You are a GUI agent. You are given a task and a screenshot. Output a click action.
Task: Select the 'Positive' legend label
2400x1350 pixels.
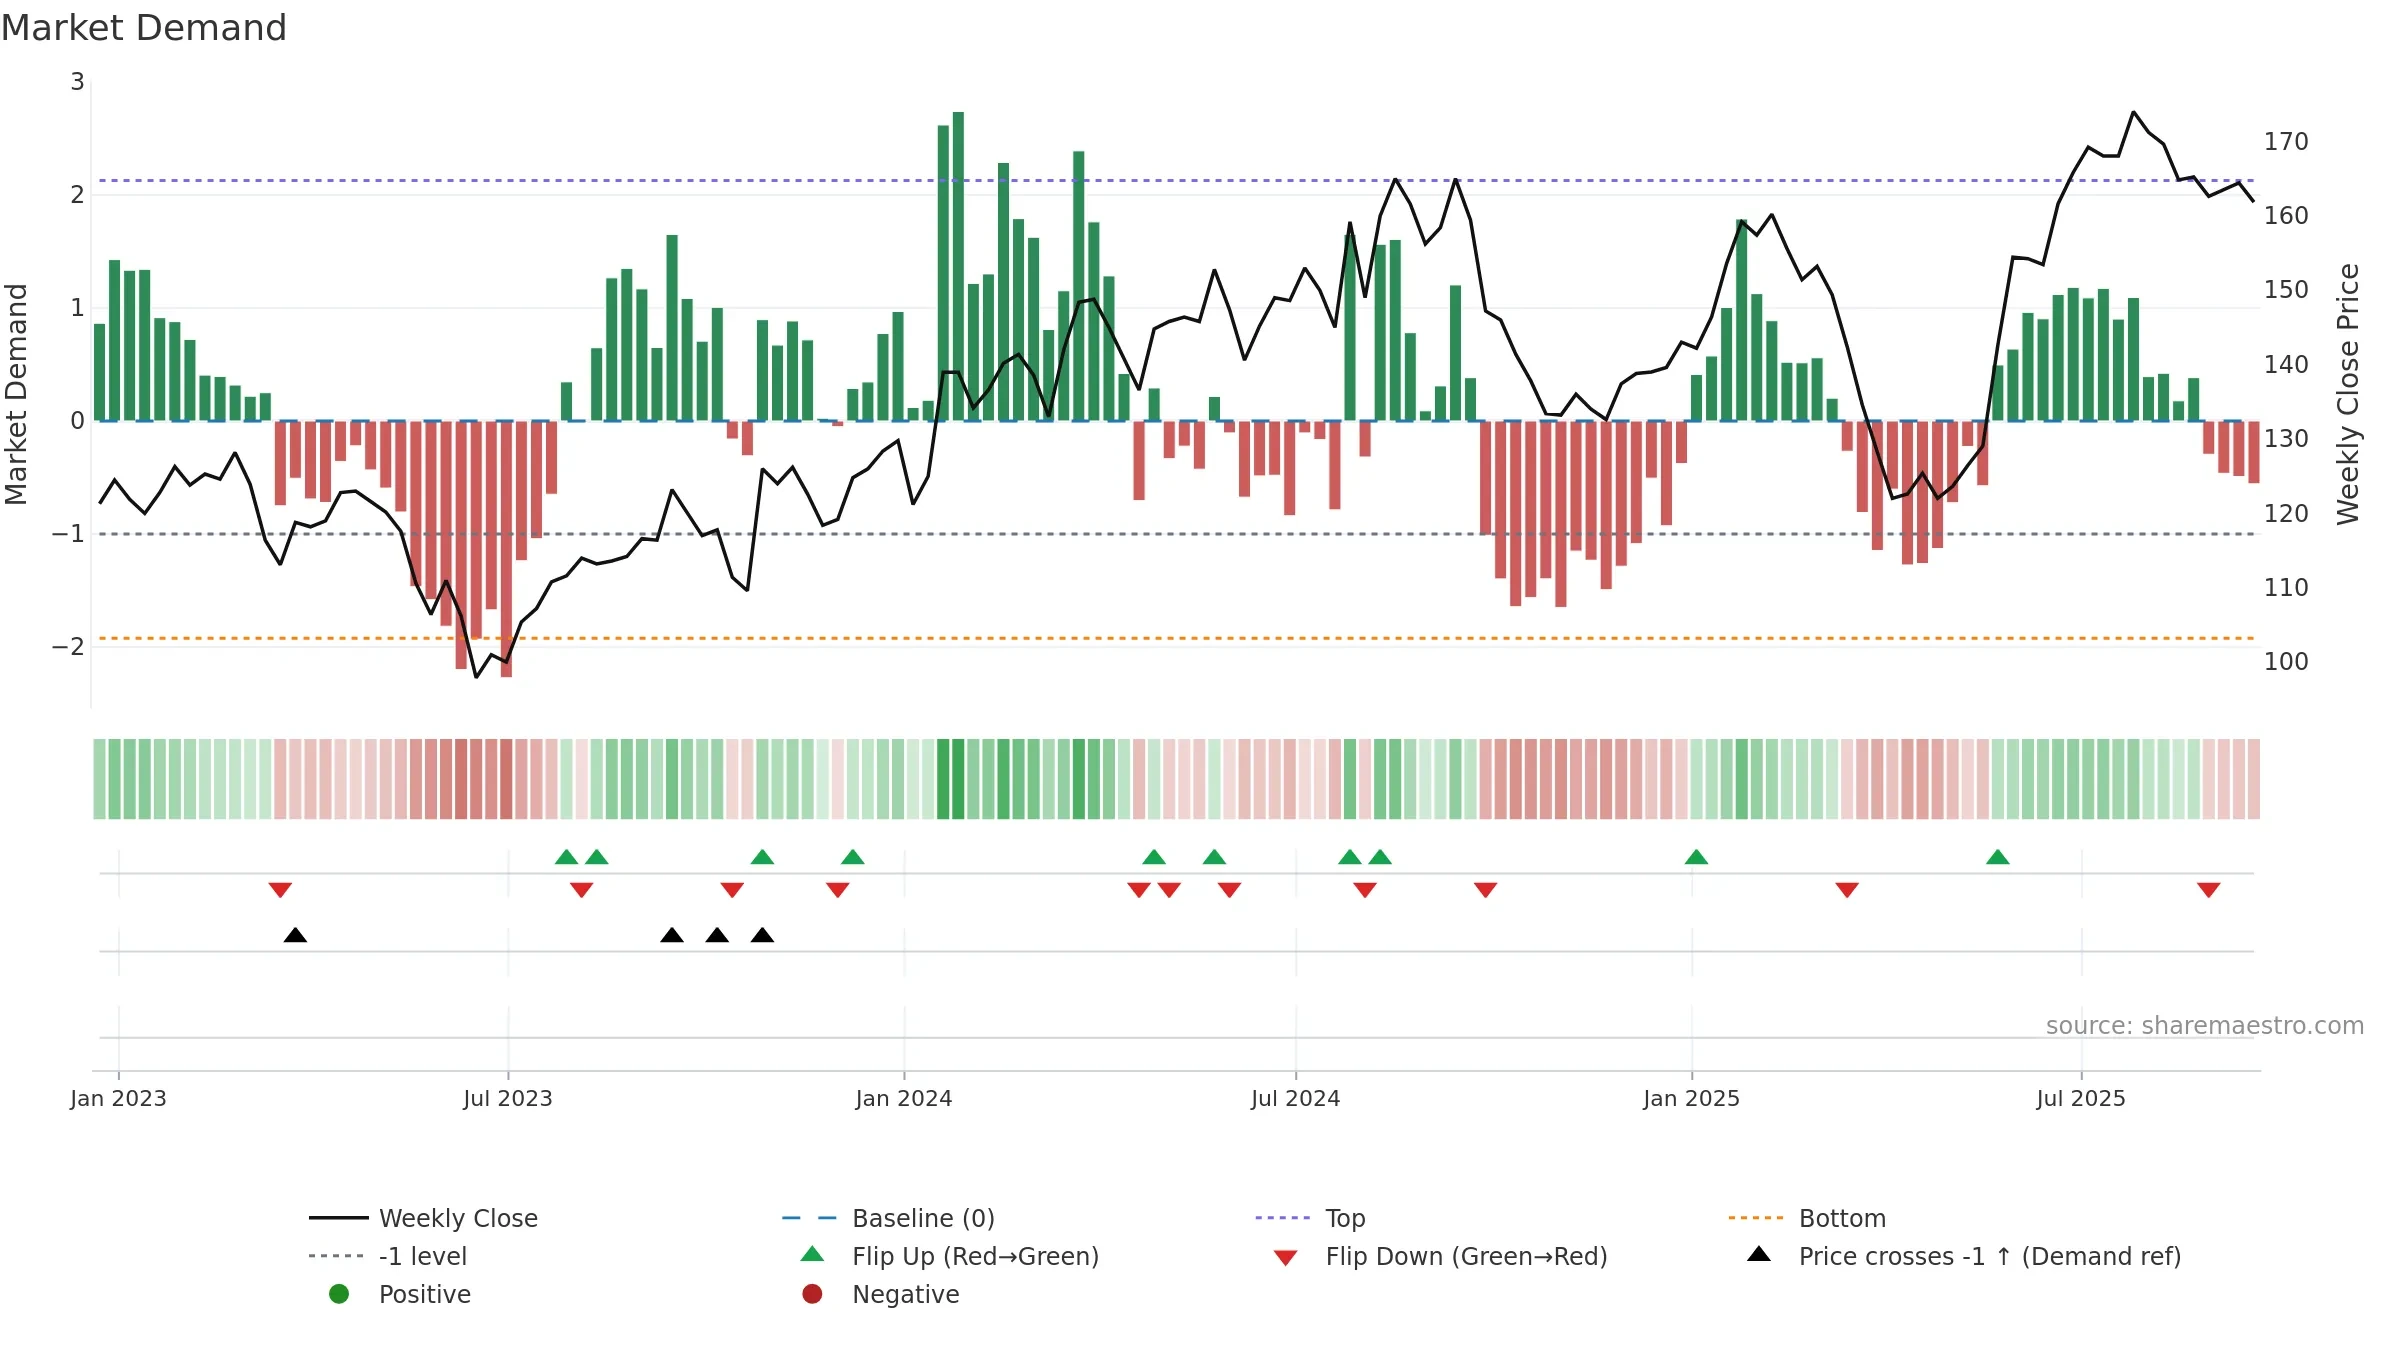point(425,1294)
